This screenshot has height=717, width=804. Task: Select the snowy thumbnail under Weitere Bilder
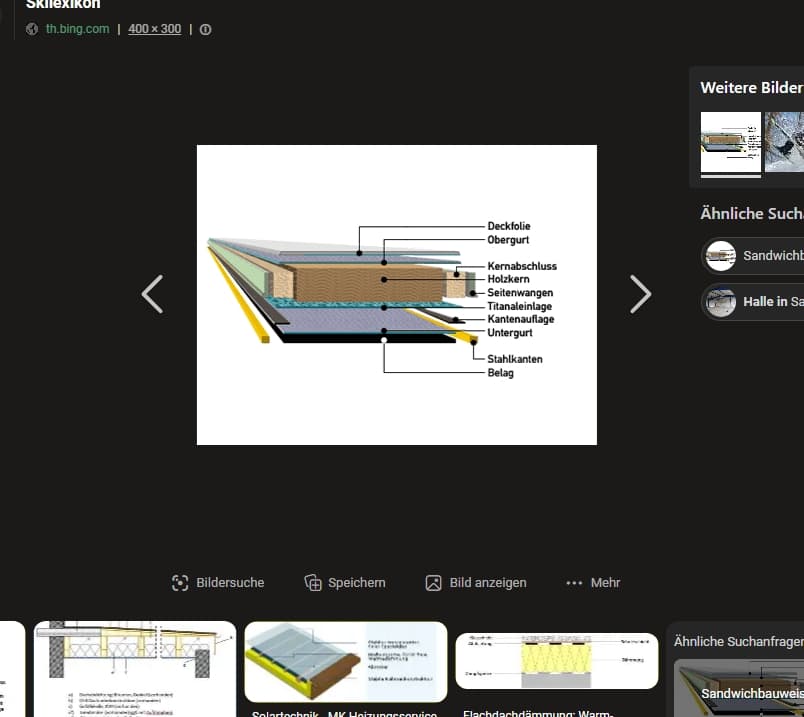(x=785, y=142)
